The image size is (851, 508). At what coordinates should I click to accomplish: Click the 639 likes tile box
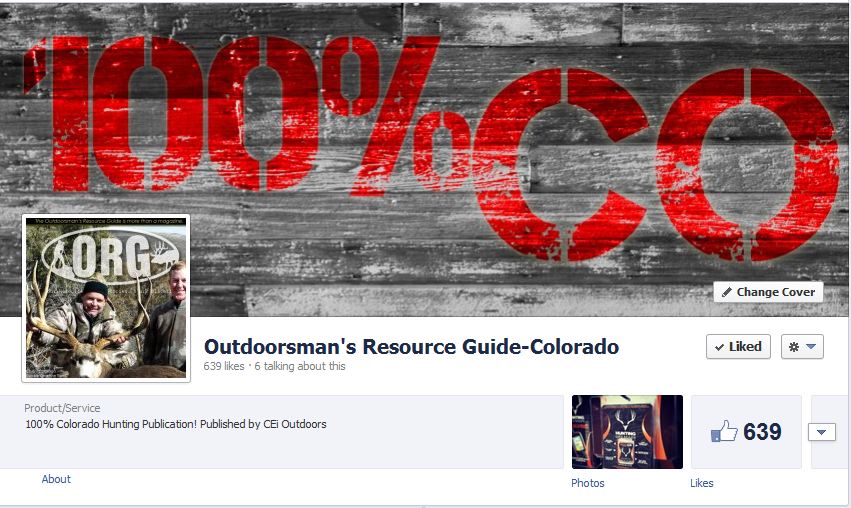click(746, 431)
